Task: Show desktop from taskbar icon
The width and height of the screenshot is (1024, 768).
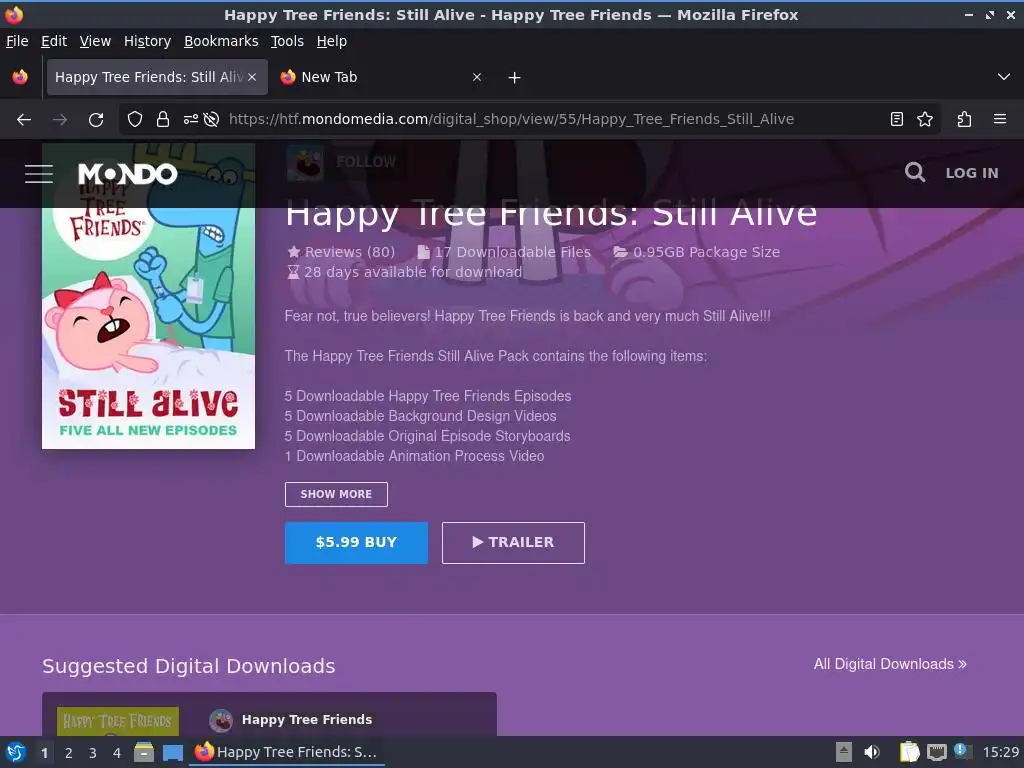Action: pos(172,753)
